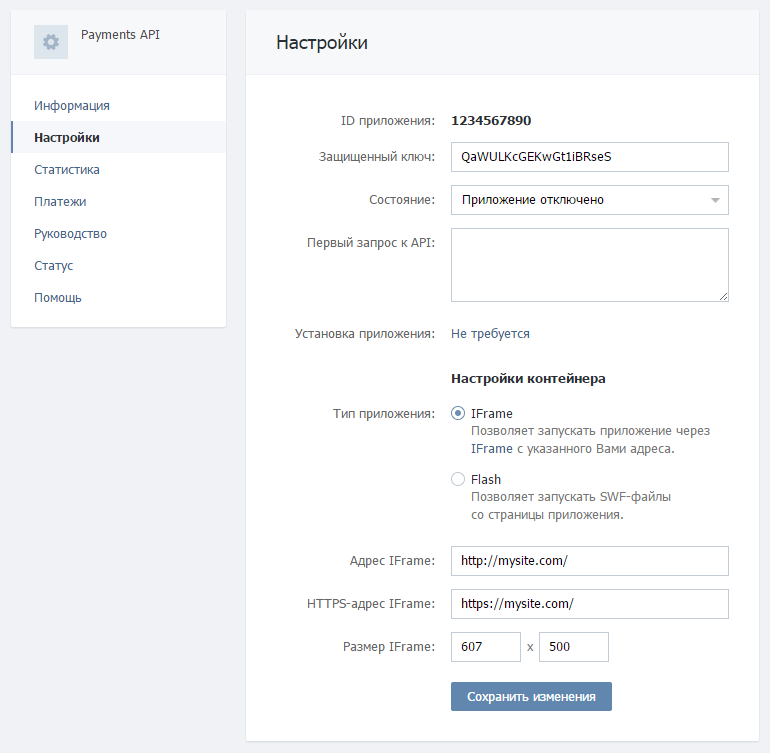Open Руководство from the sidebar
The image size is (770, 753).
tap(70, 233)
